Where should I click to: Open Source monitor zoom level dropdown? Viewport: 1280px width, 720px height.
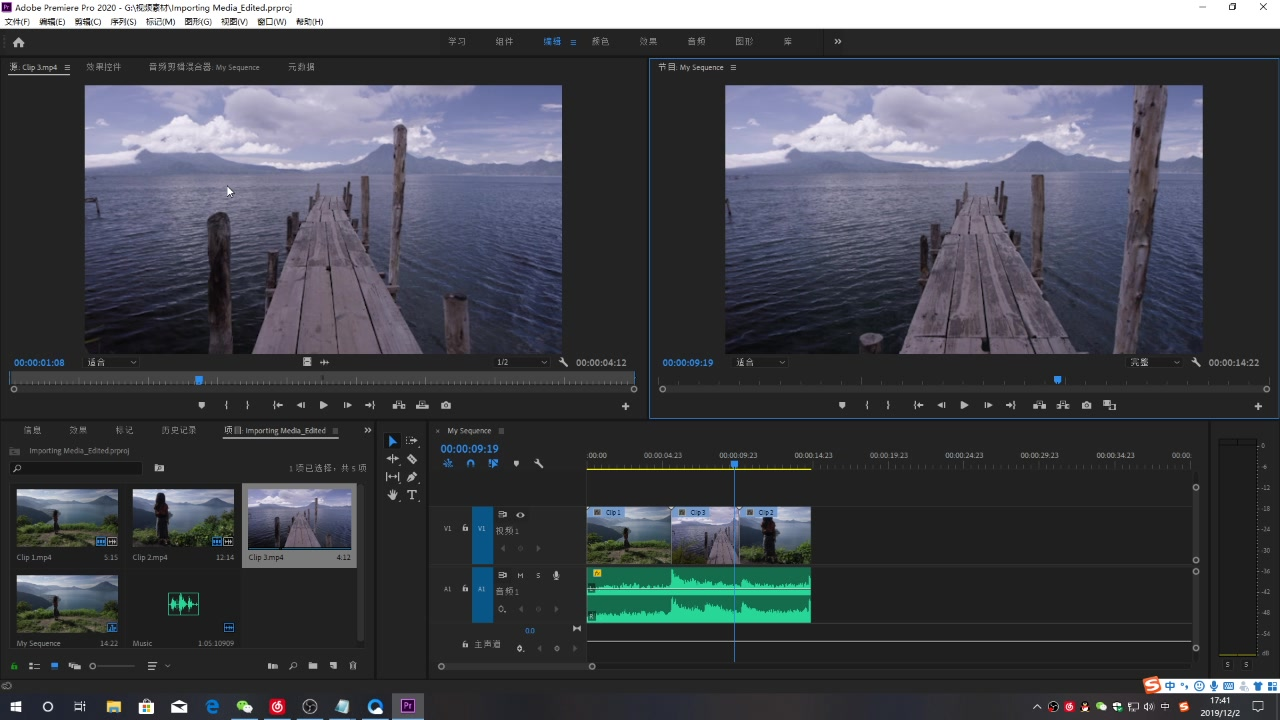[x=111, y=362]
